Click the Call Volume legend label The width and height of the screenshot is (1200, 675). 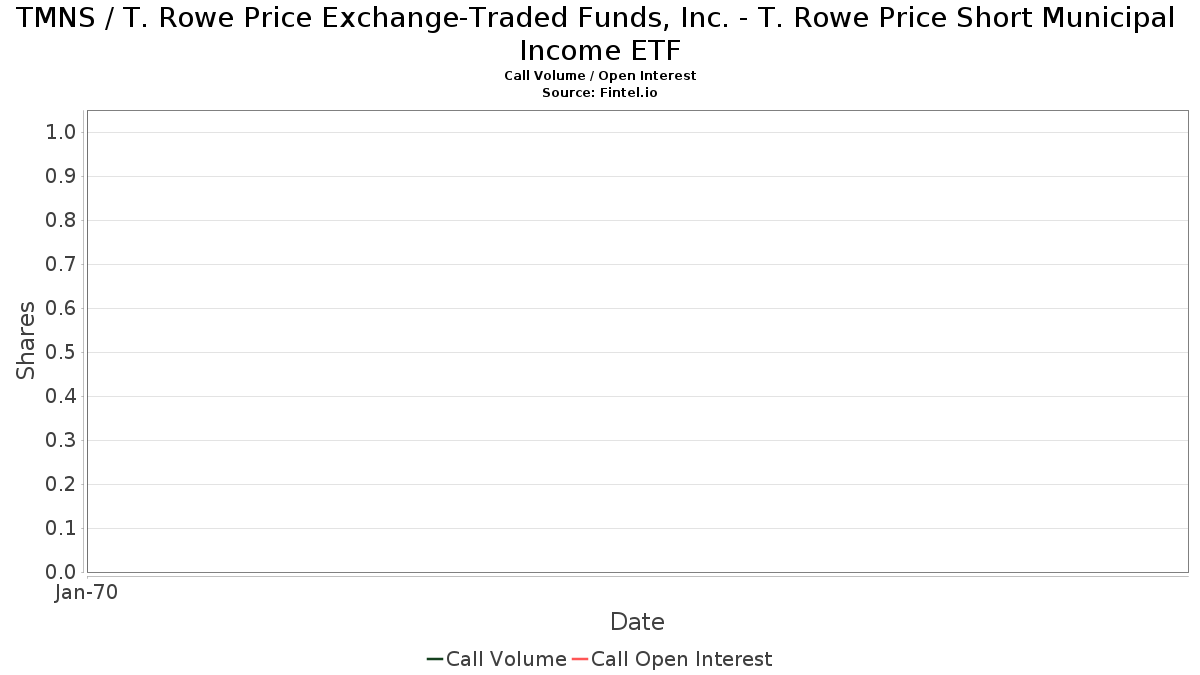click(506, 659)
